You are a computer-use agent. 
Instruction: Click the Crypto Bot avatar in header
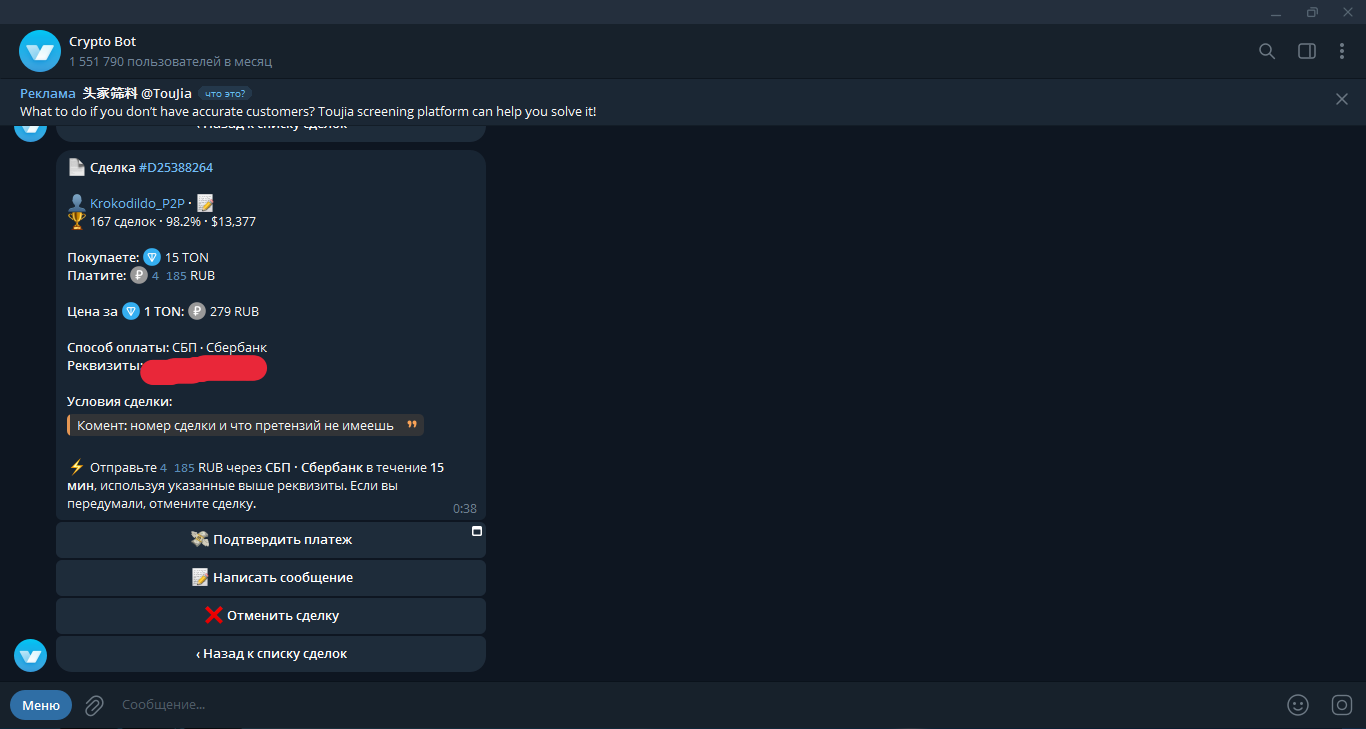(x=40, y=51)
